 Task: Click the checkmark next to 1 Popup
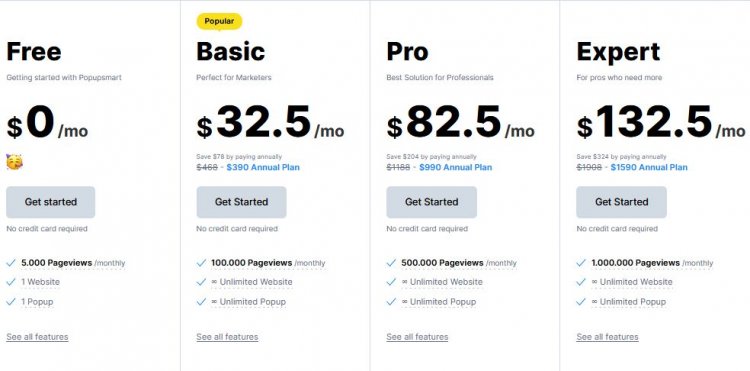11,302
